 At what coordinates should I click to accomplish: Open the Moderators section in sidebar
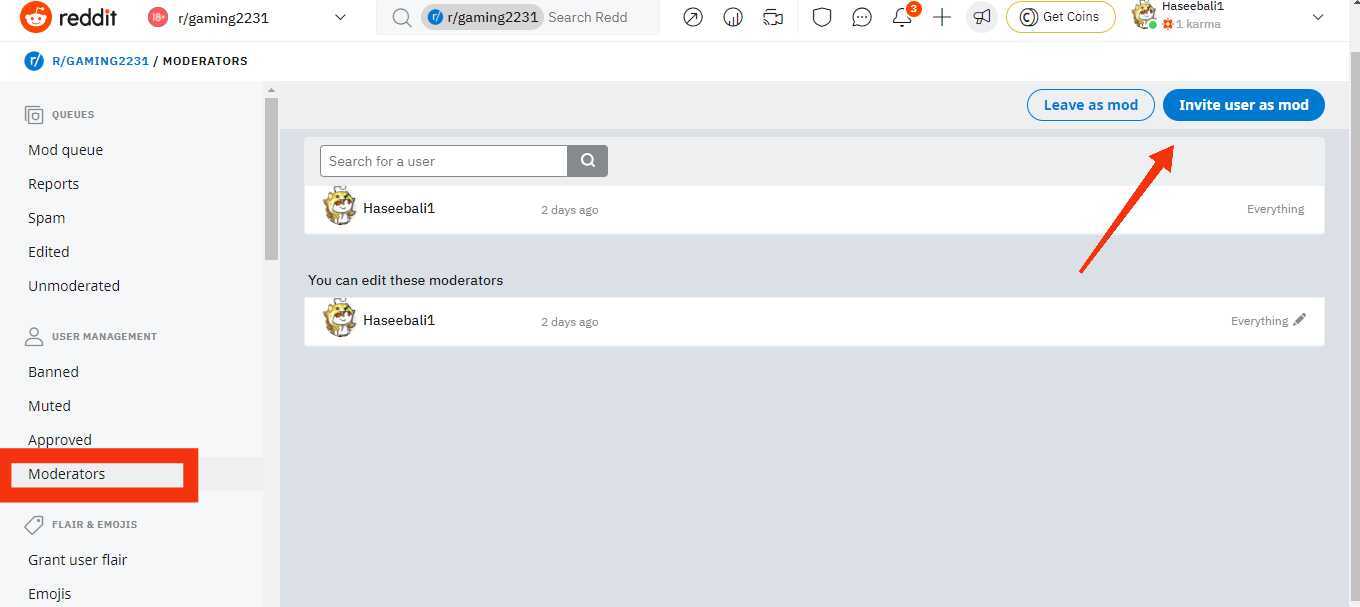point(67,473)
